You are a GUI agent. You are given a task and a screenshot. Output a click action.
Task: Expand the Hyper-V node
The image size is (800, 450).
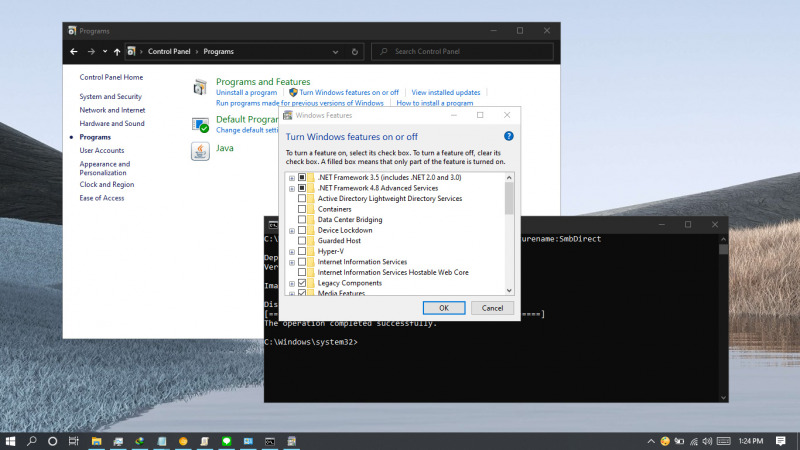tap(292, 252)
